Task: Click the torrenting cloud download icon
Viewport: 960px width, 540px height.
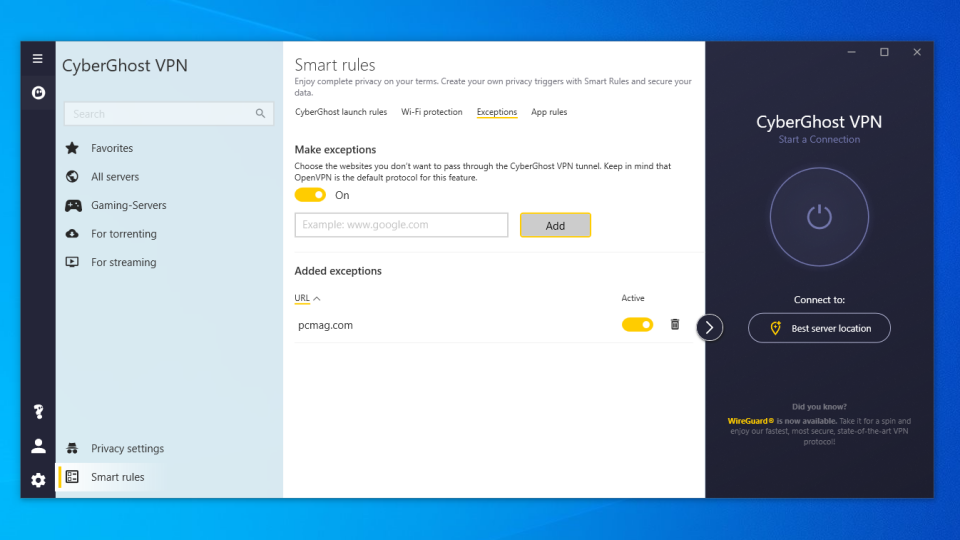Action: pyautogui.click(x=72, y=233)
